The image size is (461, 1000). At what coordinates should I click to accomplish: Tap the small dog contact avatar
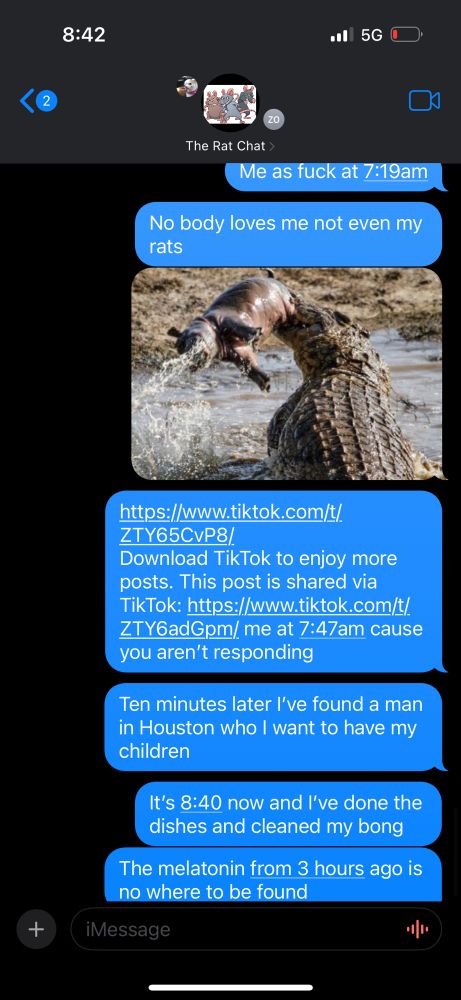click(187, 86)
